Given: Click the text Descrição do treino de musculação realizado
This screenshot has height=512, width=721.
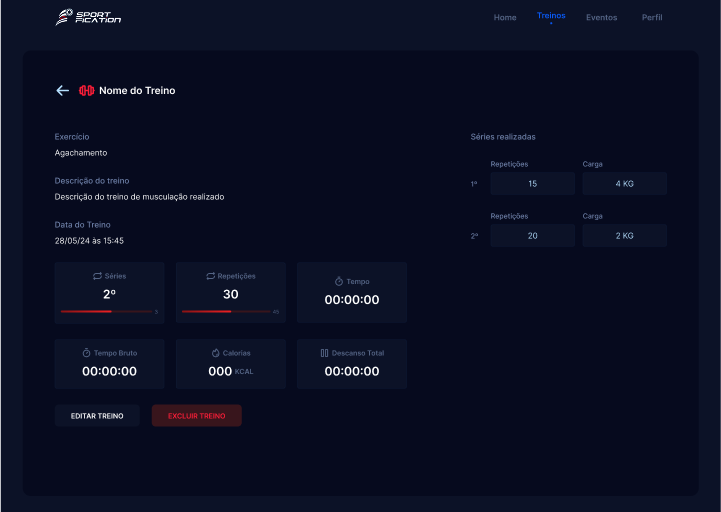Looking at the screenshot, I should click(x=139, y=197).
